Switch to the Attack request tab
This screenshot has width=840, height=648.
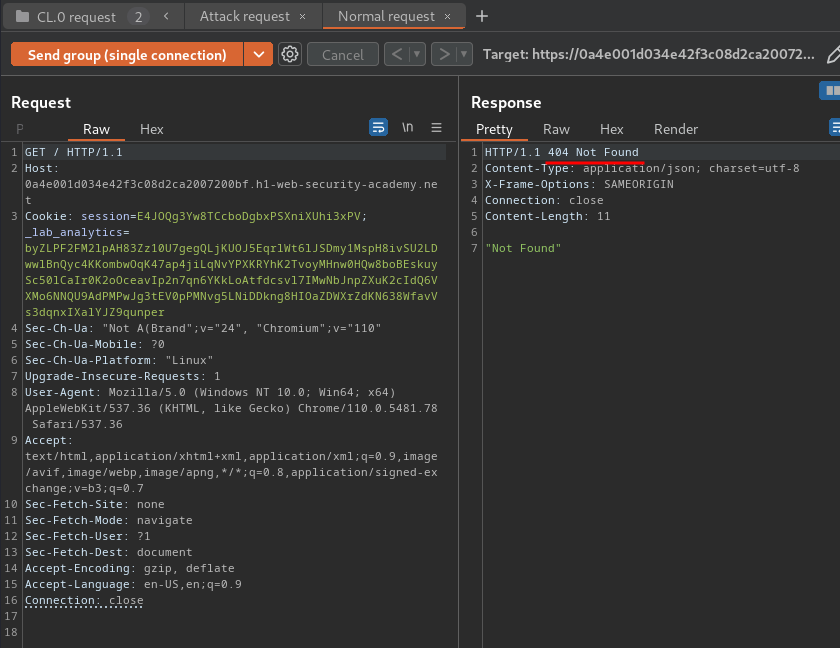pos(245,17)
